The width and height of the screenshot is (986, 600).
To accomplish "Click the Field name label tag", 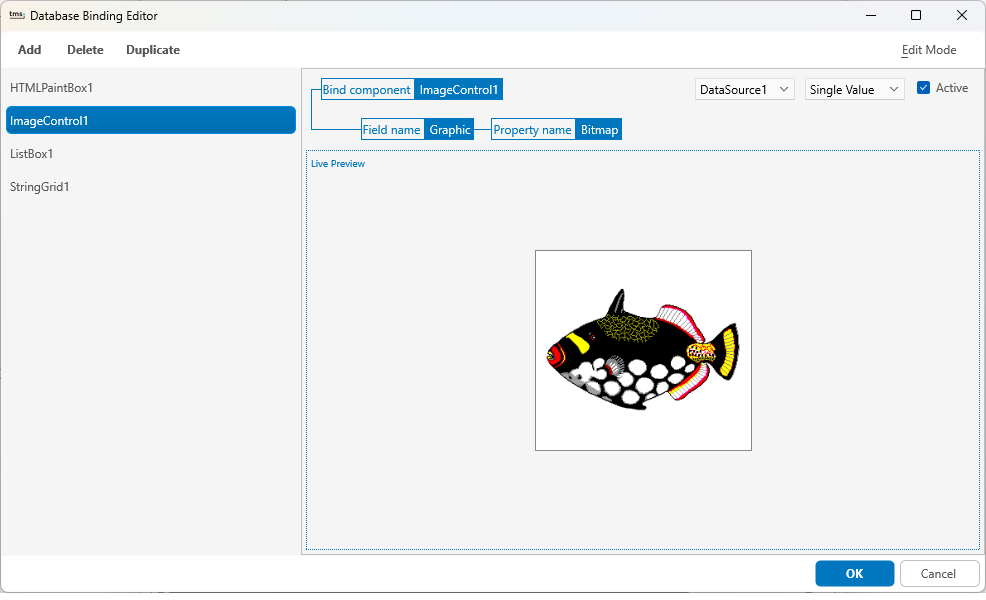I will click(x=391, y=129).
